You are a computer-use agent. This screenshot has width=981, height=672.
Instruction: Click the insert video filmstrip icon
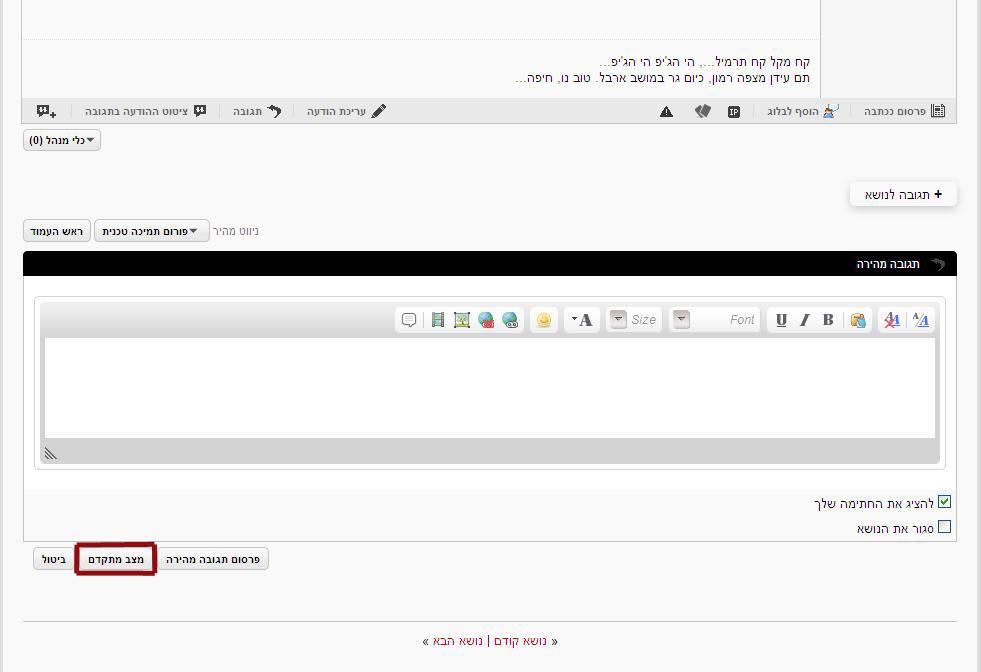tap(438, 320)
